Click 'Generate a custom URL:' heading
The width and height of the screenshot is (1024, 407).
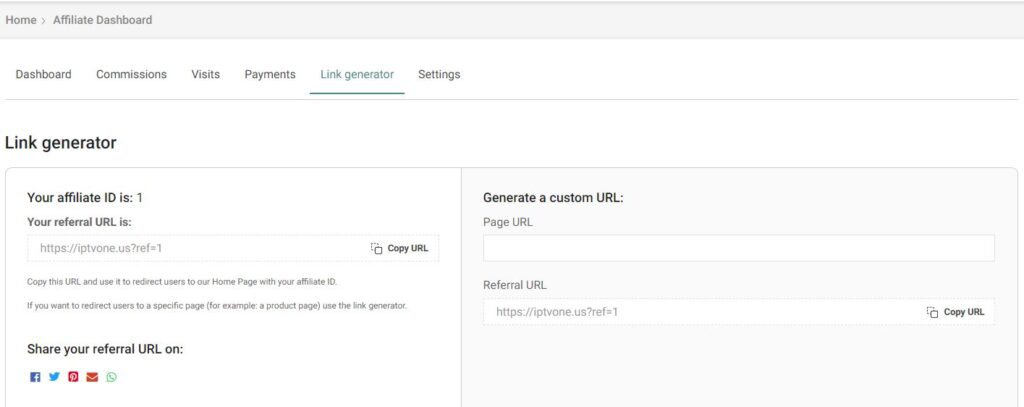tap(553, 198)
